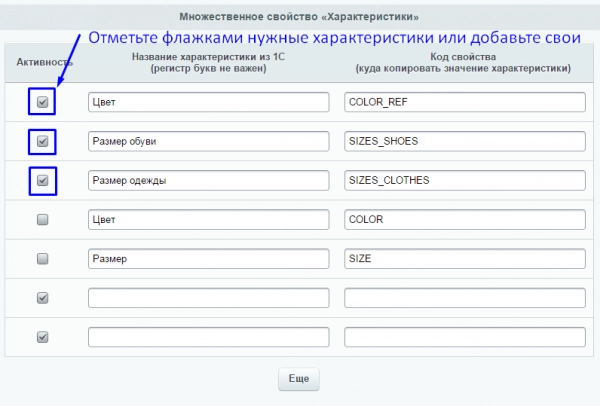
Task: Select the Размер обуви name field
Action: (x=209, y=141)
